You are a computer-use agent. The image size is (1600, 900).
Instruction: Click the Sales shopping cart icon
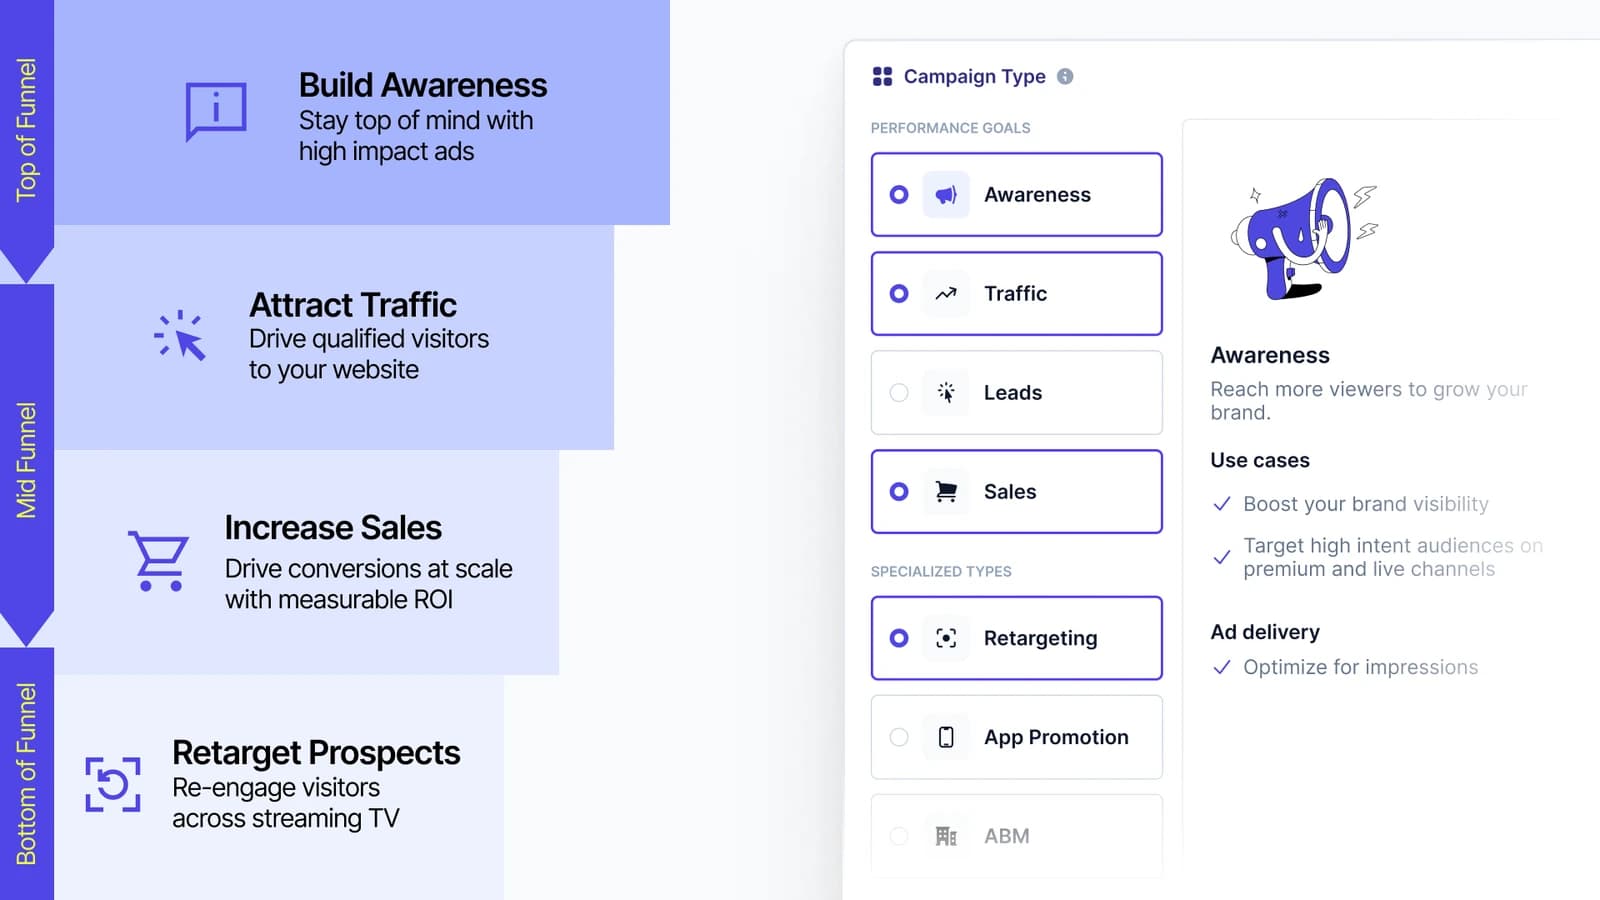pos(946,492)
